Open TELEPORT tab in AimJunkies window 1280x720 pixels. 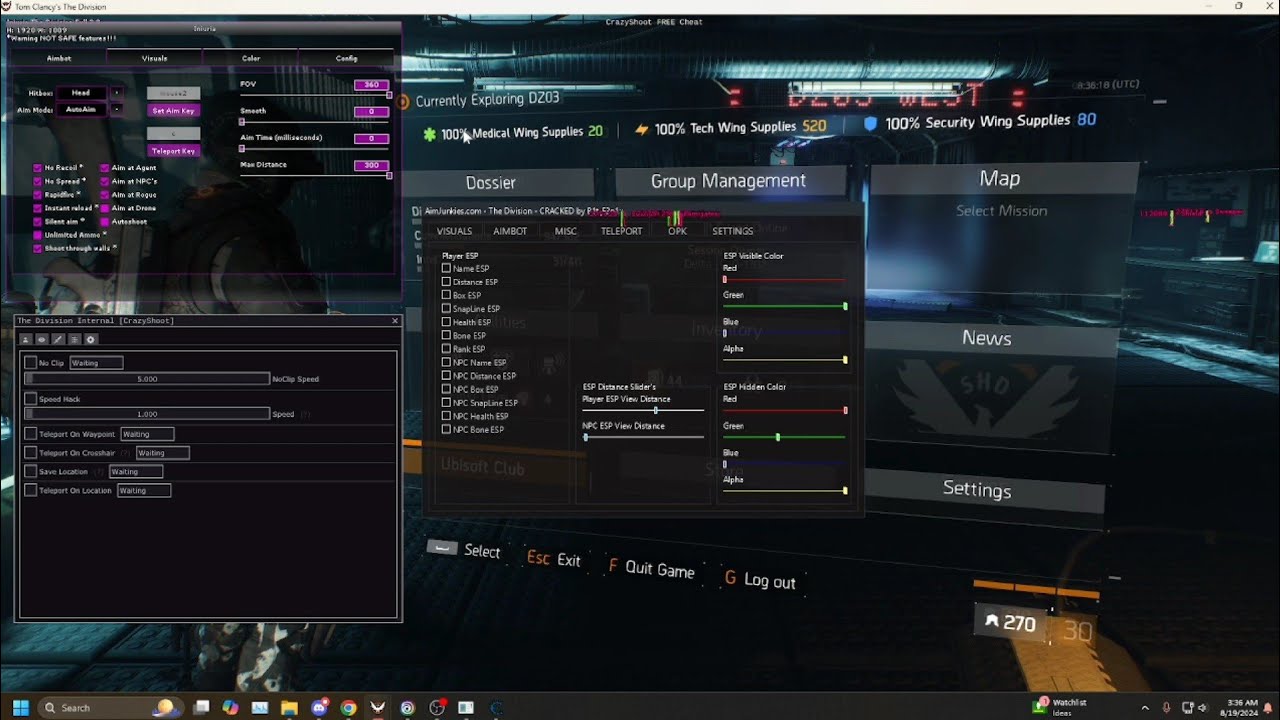click(621, 231)
